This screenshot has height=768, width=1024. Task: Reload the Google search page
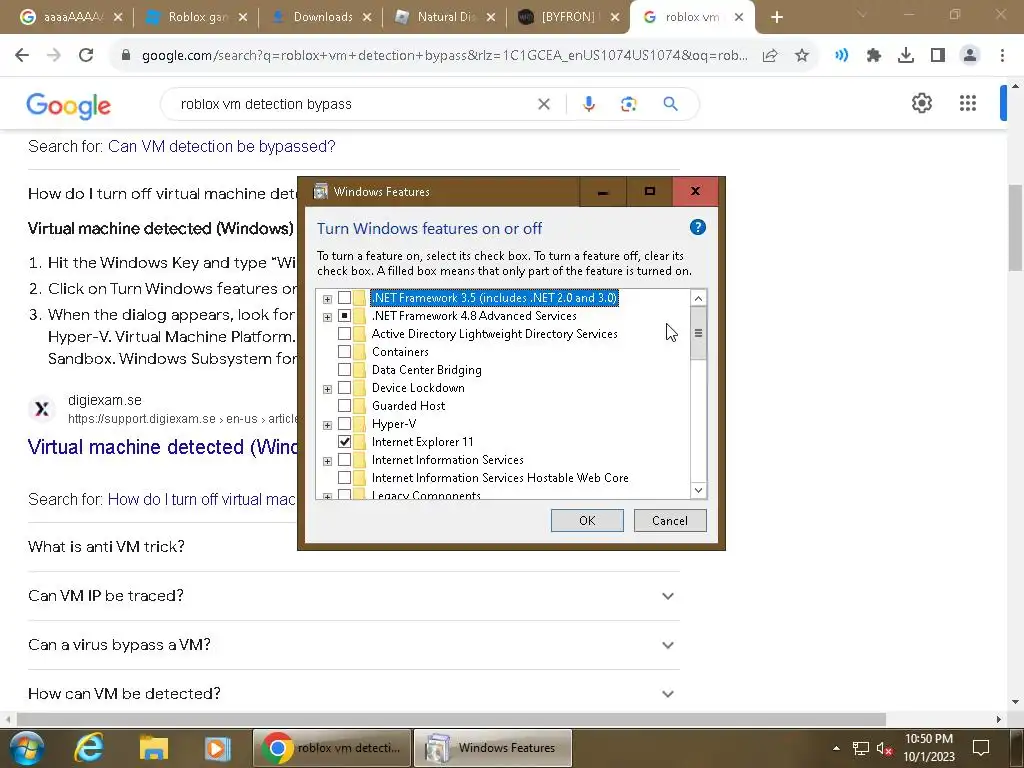click(x=86, y=56)
